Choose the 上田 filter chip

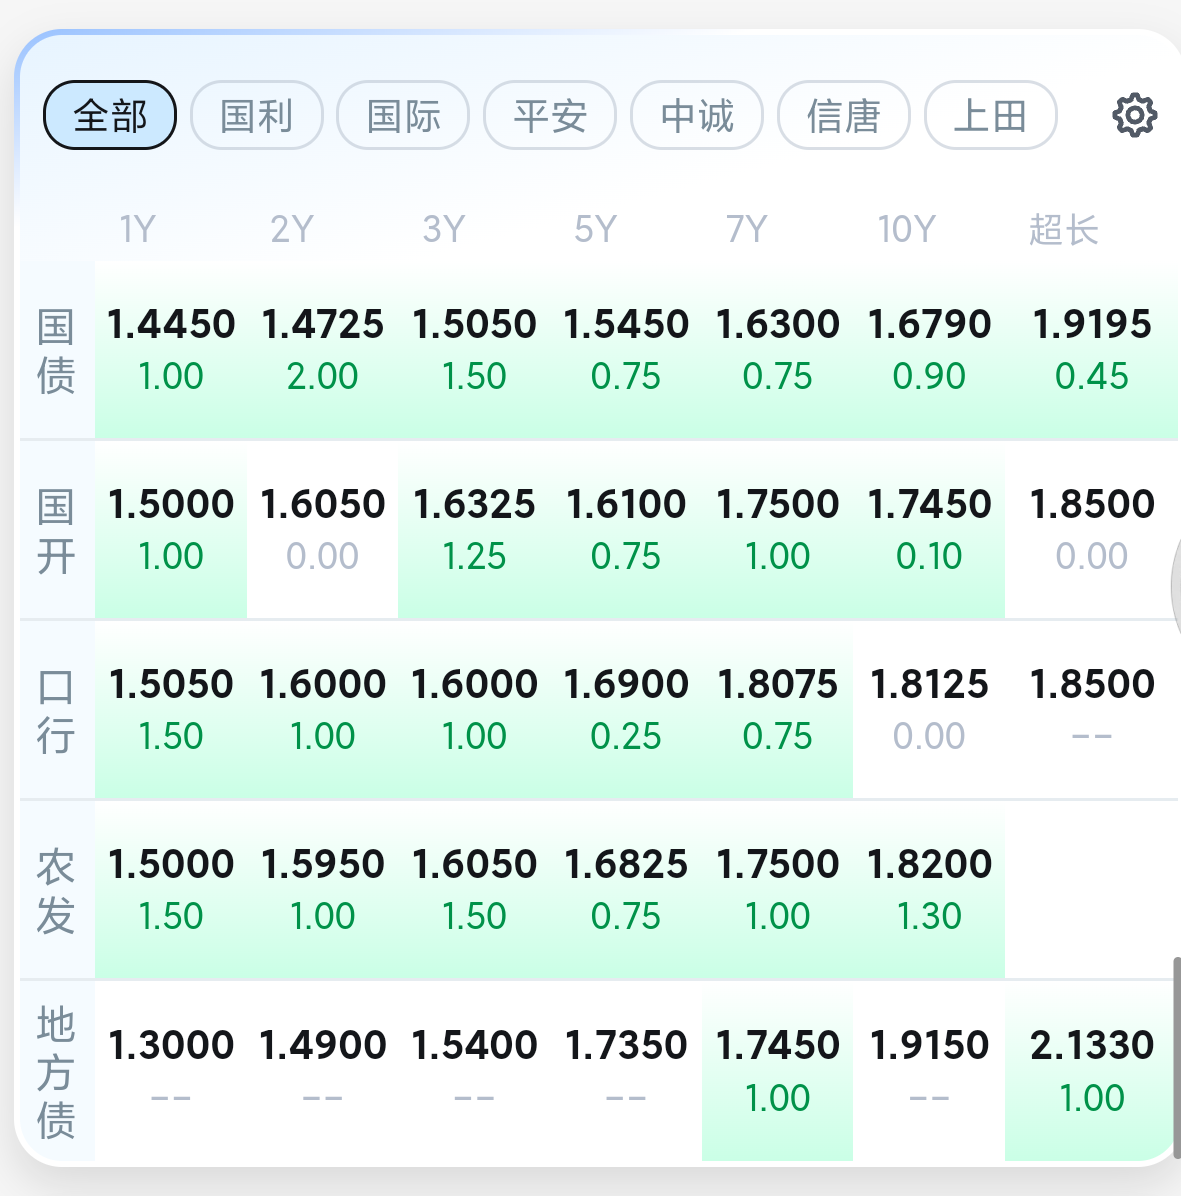coord(990,115)
